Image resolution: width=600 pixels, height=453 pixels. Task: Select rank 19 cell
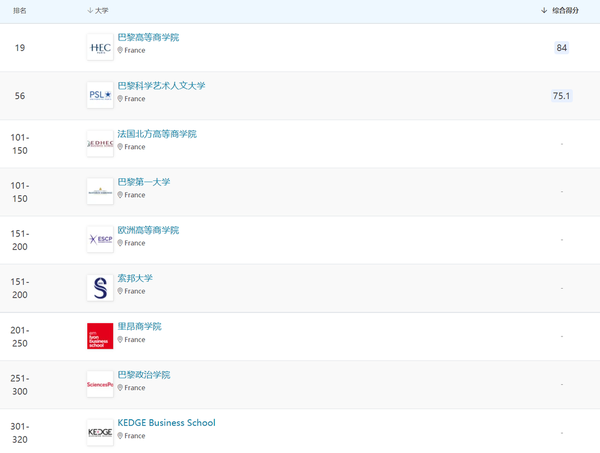pyautogui.click(x=20, y=48)
